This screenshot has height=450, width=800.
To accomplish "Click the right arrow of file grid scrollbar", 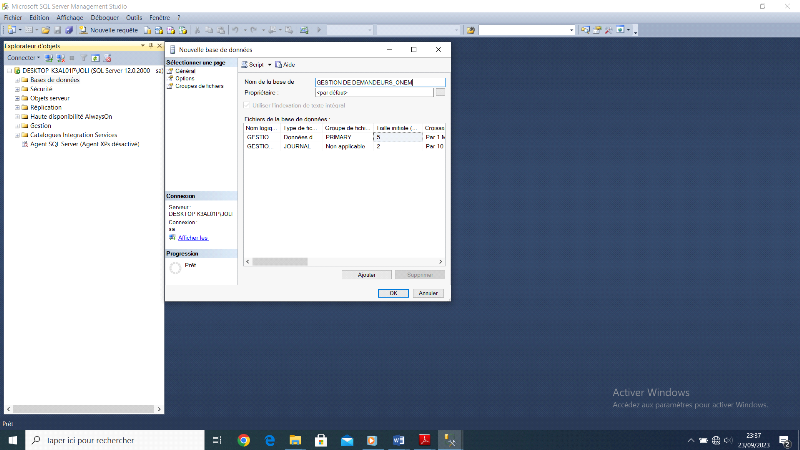I will tap(441, 262).
